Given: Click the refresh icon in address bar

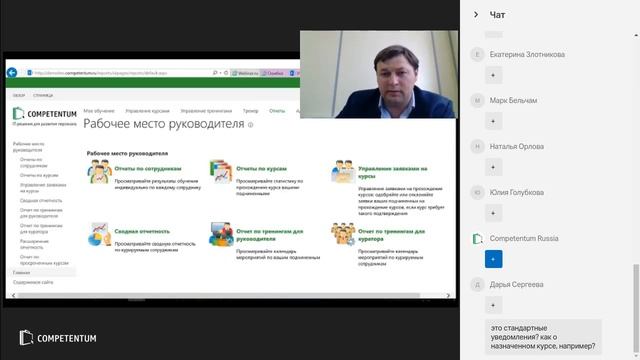Looking at the screenshot, I should [x=226, y=73].
